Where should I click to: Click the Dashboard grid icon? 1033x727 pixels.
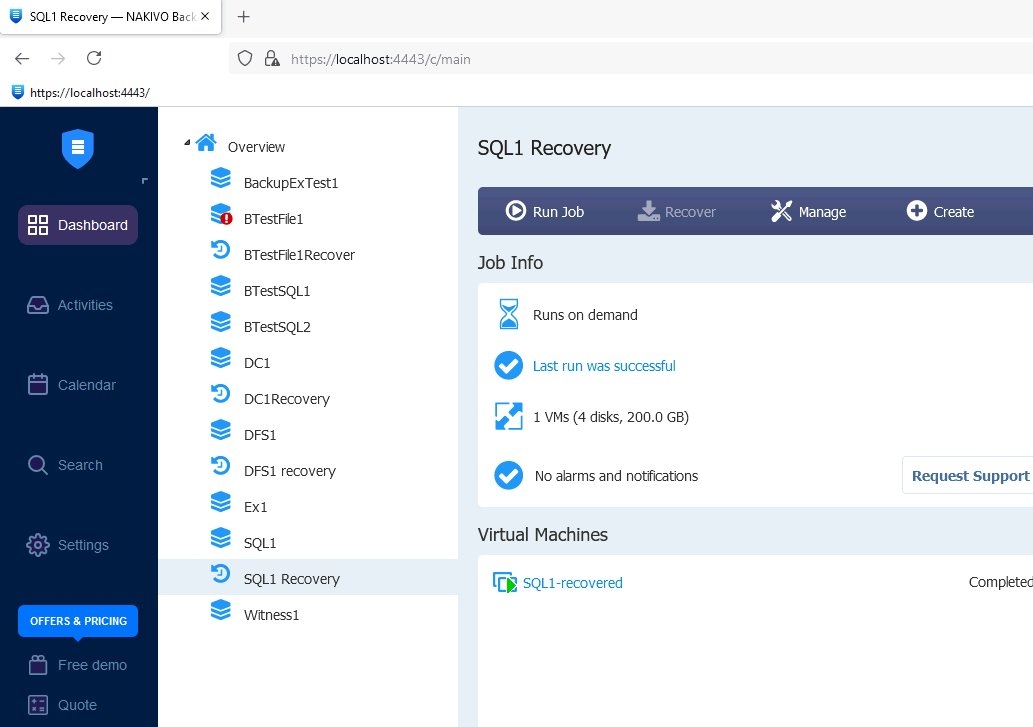[x=38, y=225]
